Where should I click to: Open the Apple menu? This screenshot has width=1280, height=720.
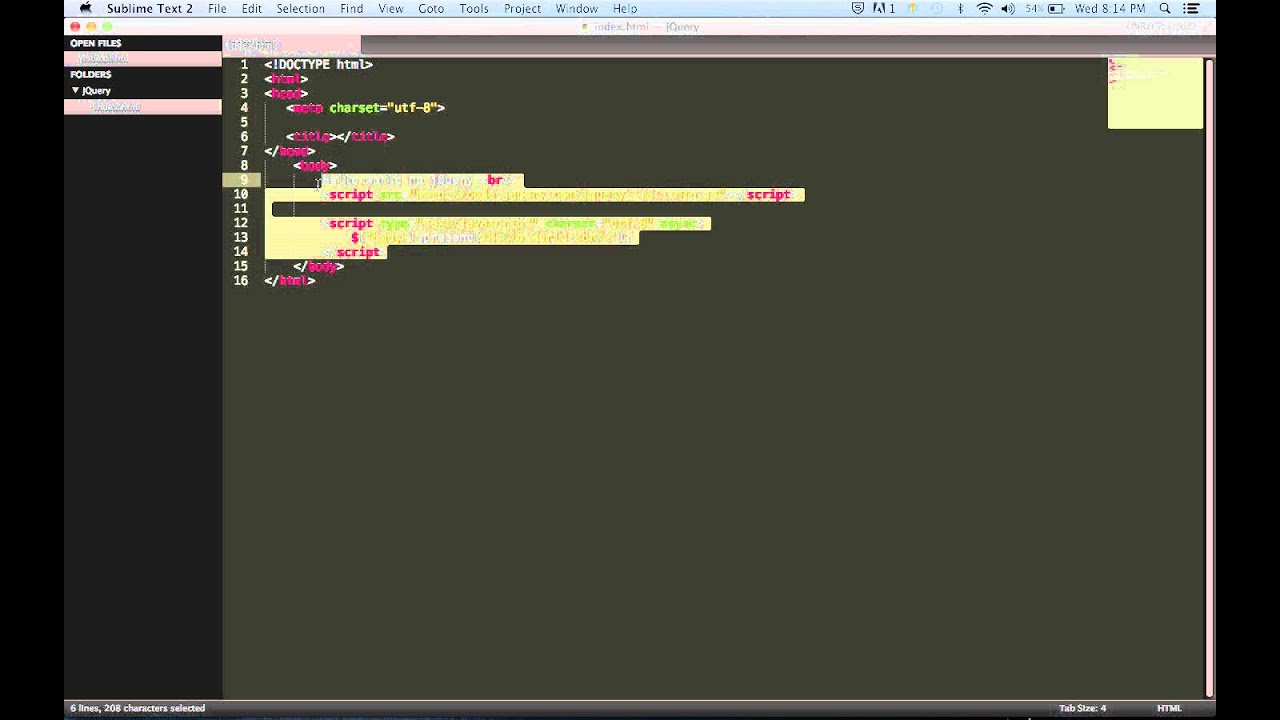tap(85, 8)
